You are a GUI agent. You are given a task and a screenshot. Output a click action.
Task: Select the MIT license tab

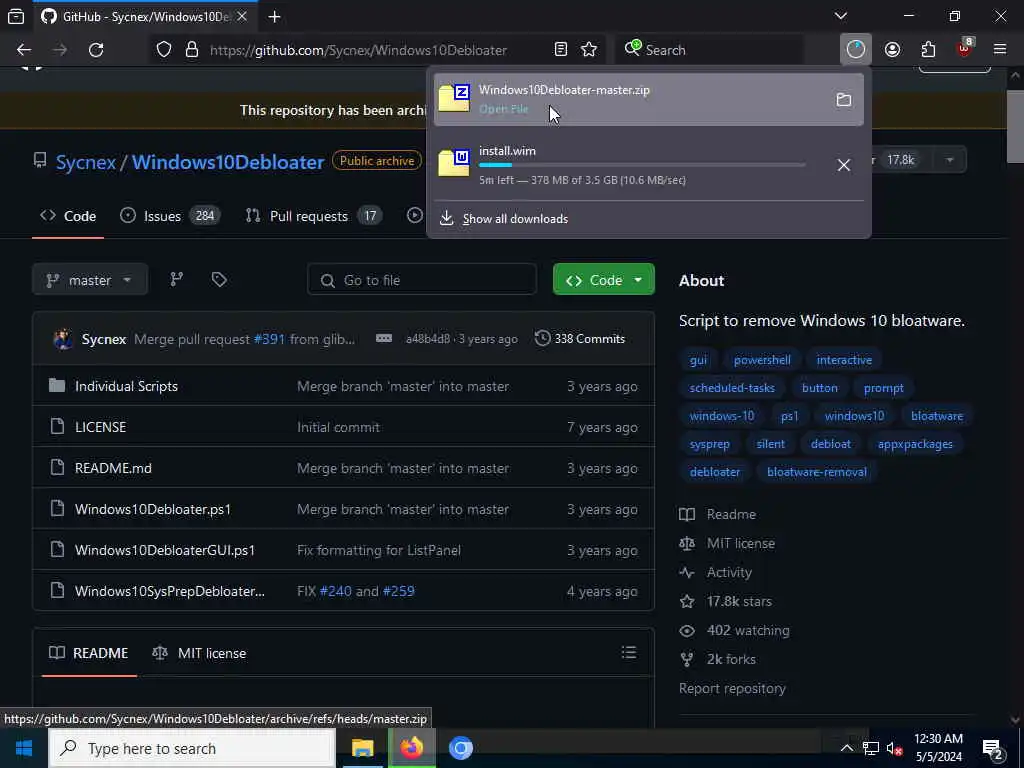199,653
